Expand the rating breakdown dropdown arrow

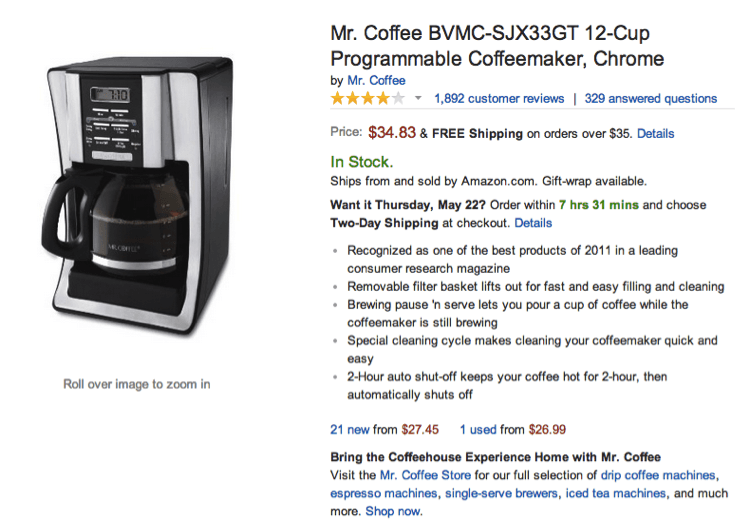coord(418,99)
